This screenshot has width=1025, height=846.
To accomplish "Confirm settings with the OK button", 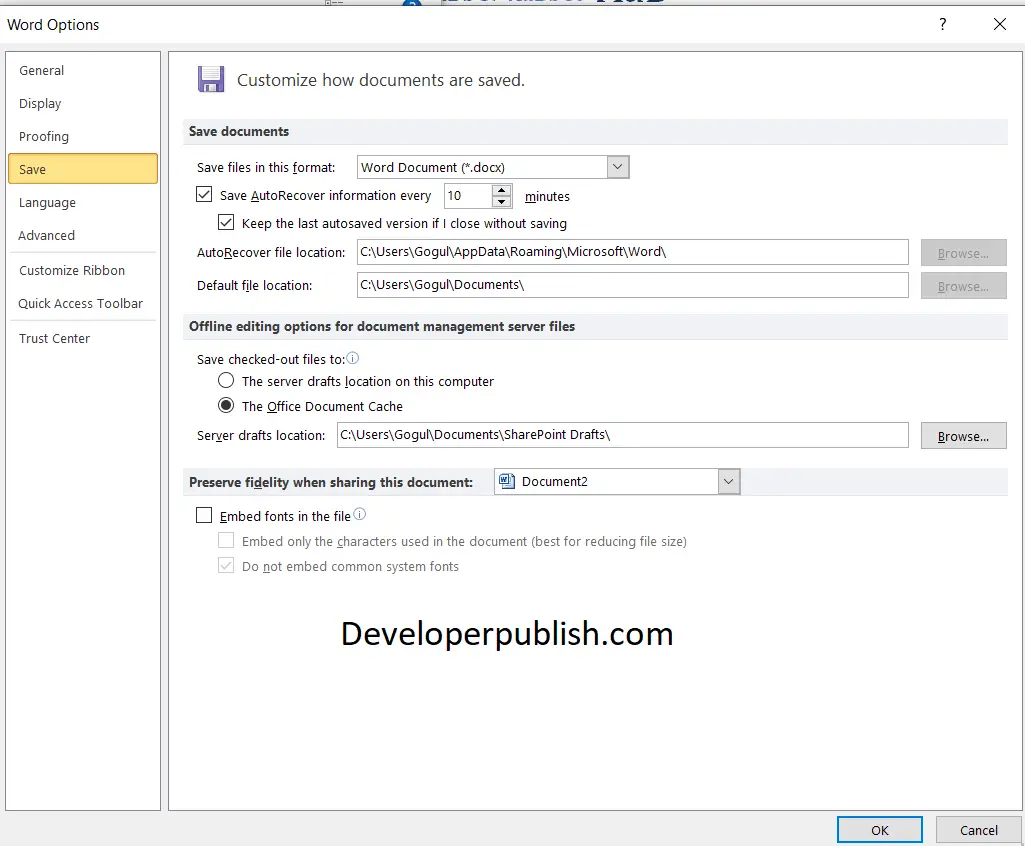I will (880, 830).
